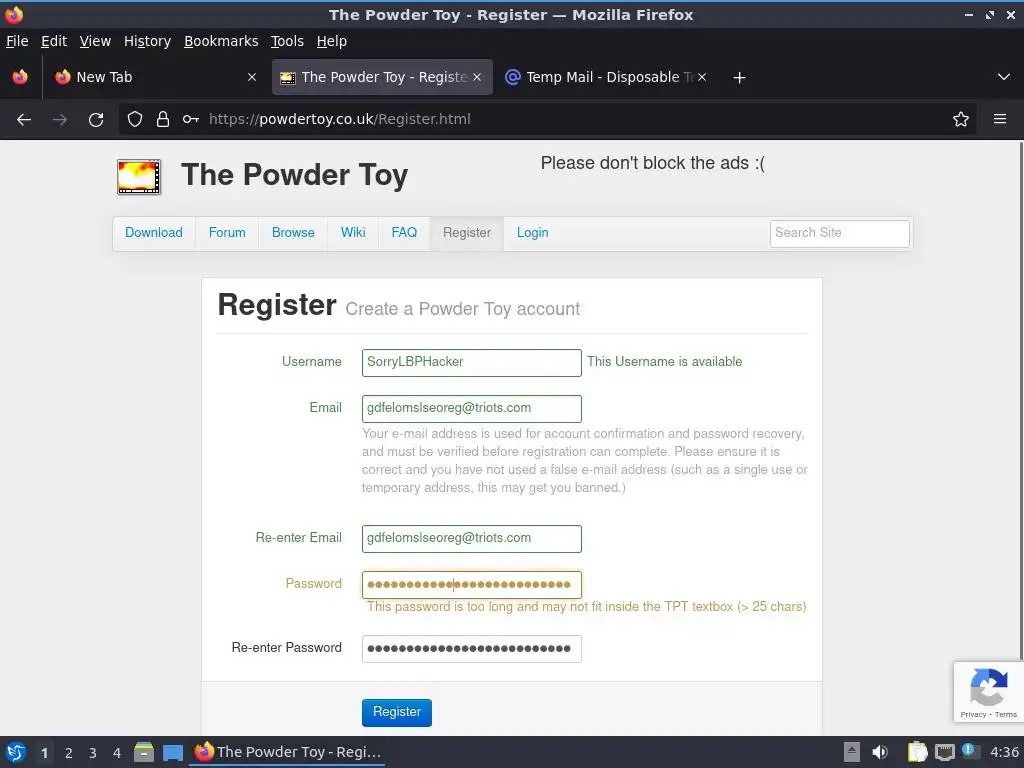Click into the Username field

coord(472,362)
